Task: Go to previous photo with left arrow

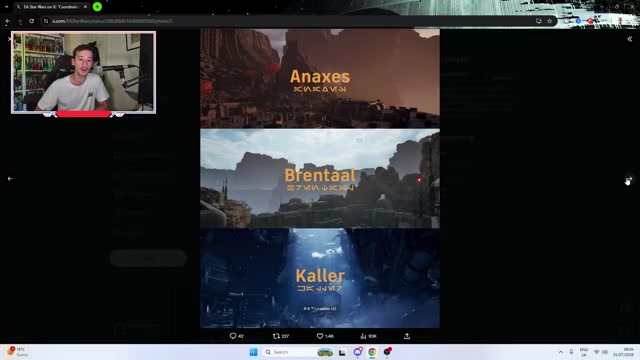Action: [x=10, y=179]
